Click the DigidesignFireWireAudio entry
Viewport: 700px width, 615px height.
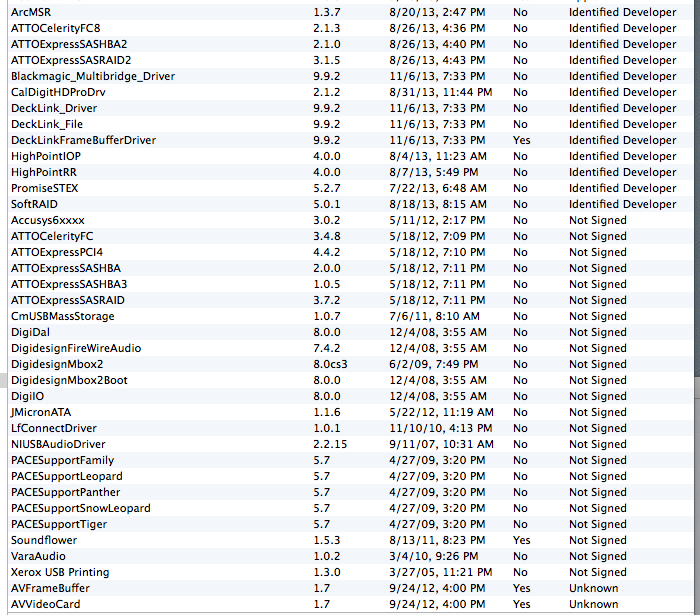350,348
